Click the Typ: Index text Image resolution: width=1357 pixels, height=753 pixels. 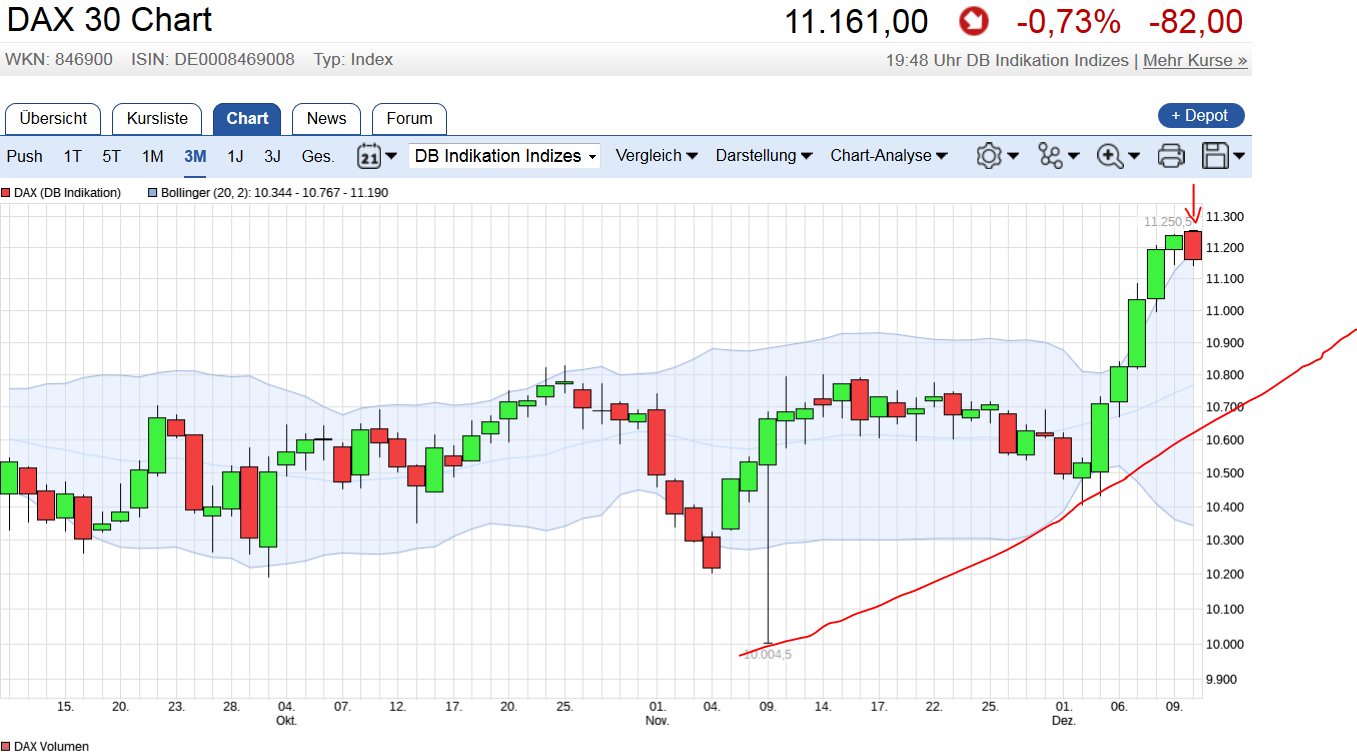tap(353, 60)
